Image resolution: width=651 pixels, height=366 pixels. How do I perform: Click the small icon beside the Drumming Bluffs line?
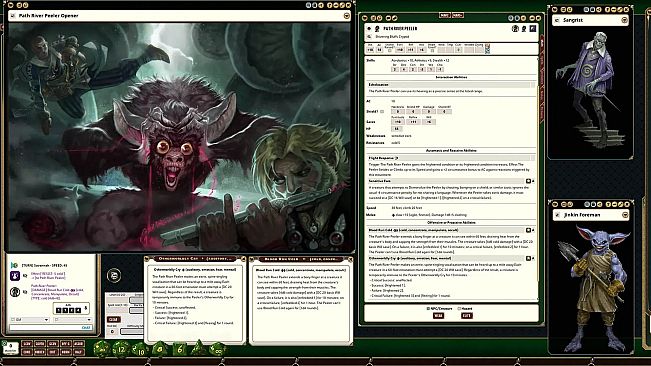[x=369, y=37]
